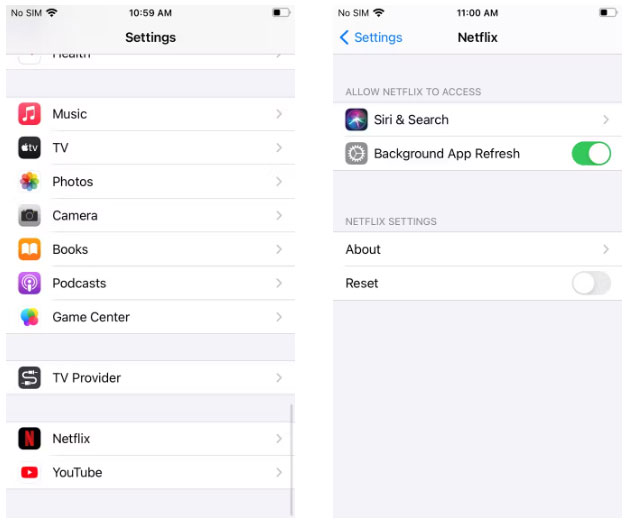Tap the Wi-Fi icon in left status bar
The image size is (628, 528).
coord(52,12)
